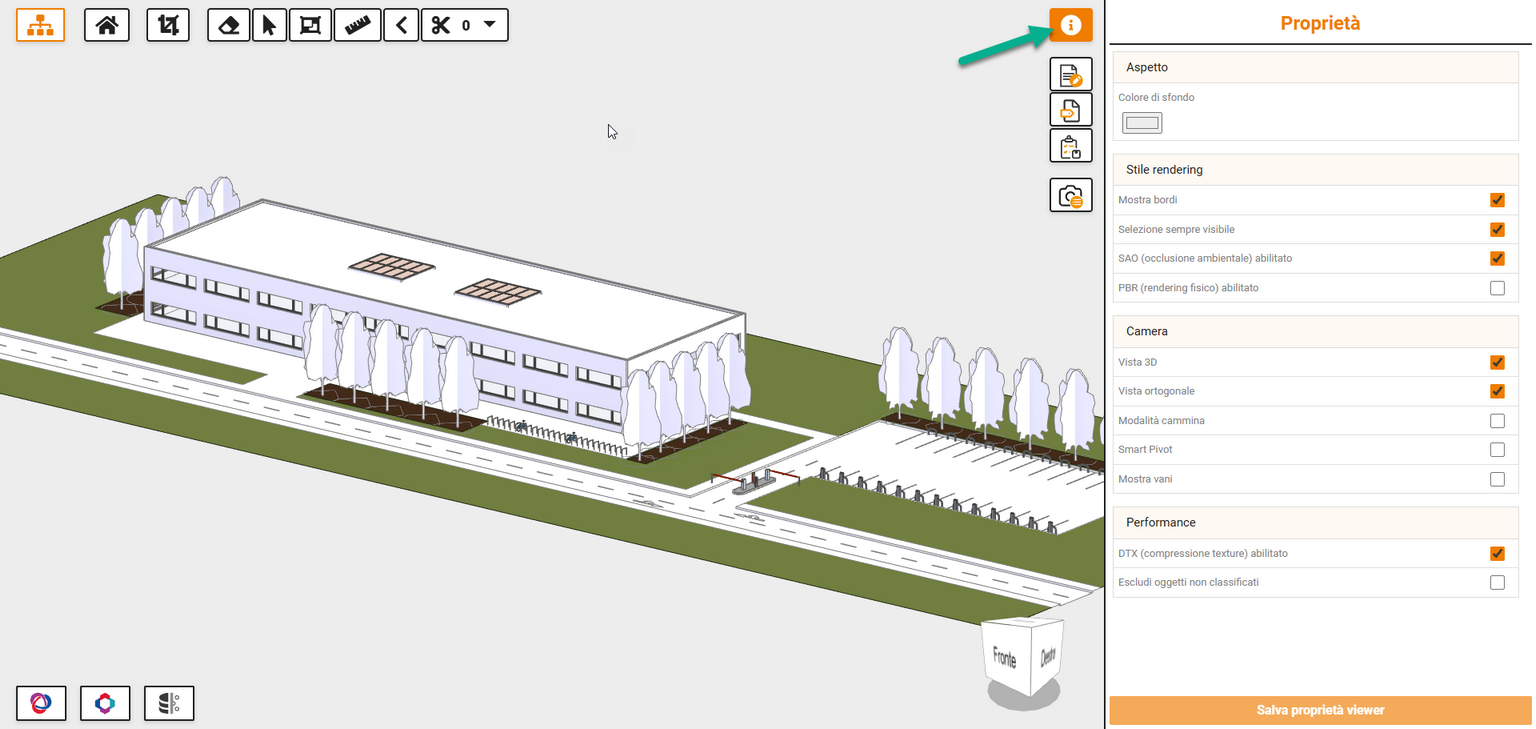1536x729 pixels.
Task: Check Escludi oggetti non classificati
Action: tap(1497, 582)
